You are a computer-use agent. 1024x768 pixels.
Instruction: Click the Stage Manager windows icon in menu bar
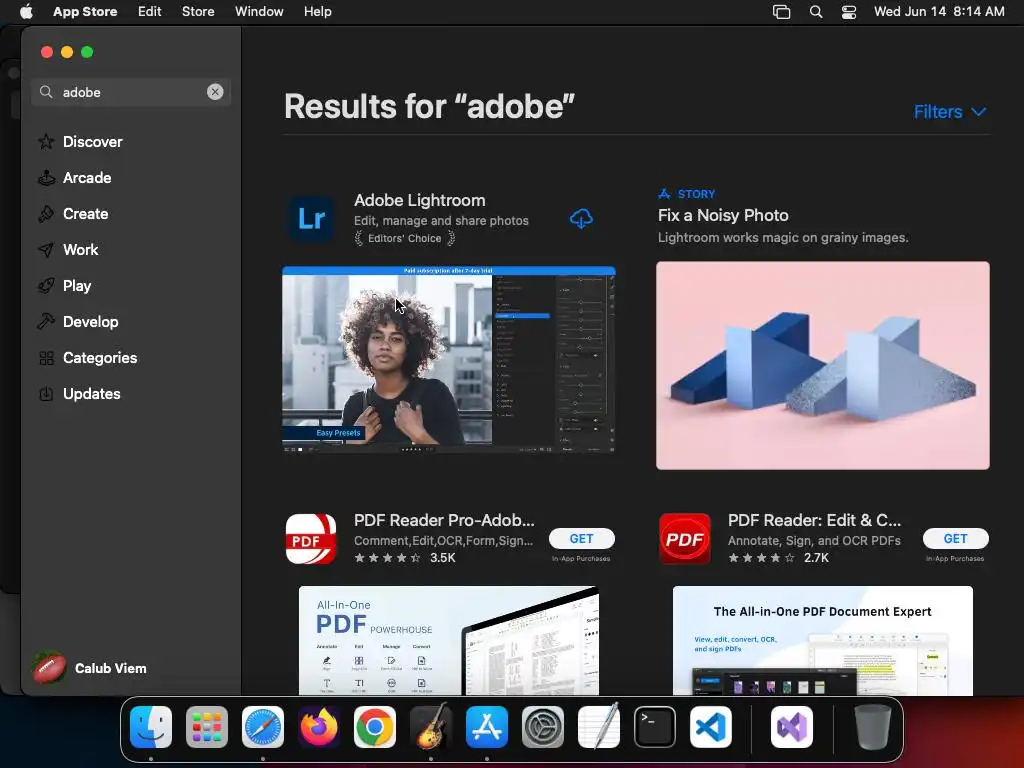click(781, 12)
